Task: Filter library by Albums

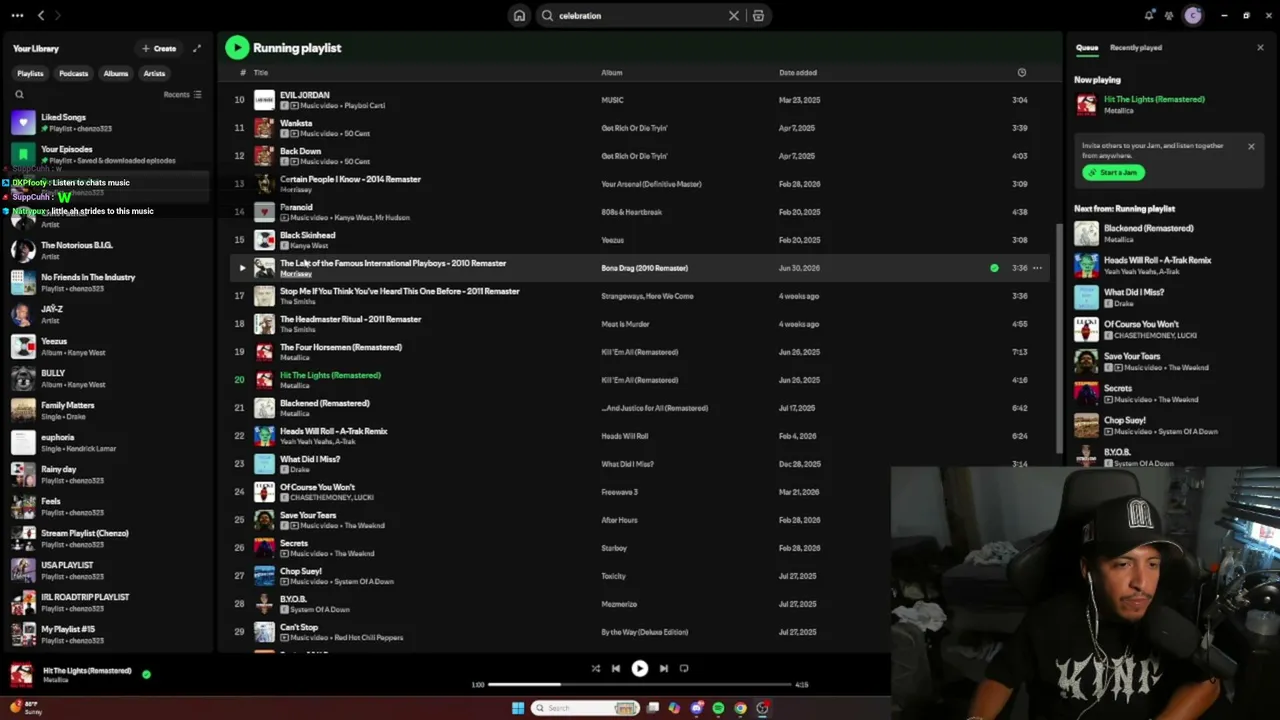Action: [x=116, y=73]
